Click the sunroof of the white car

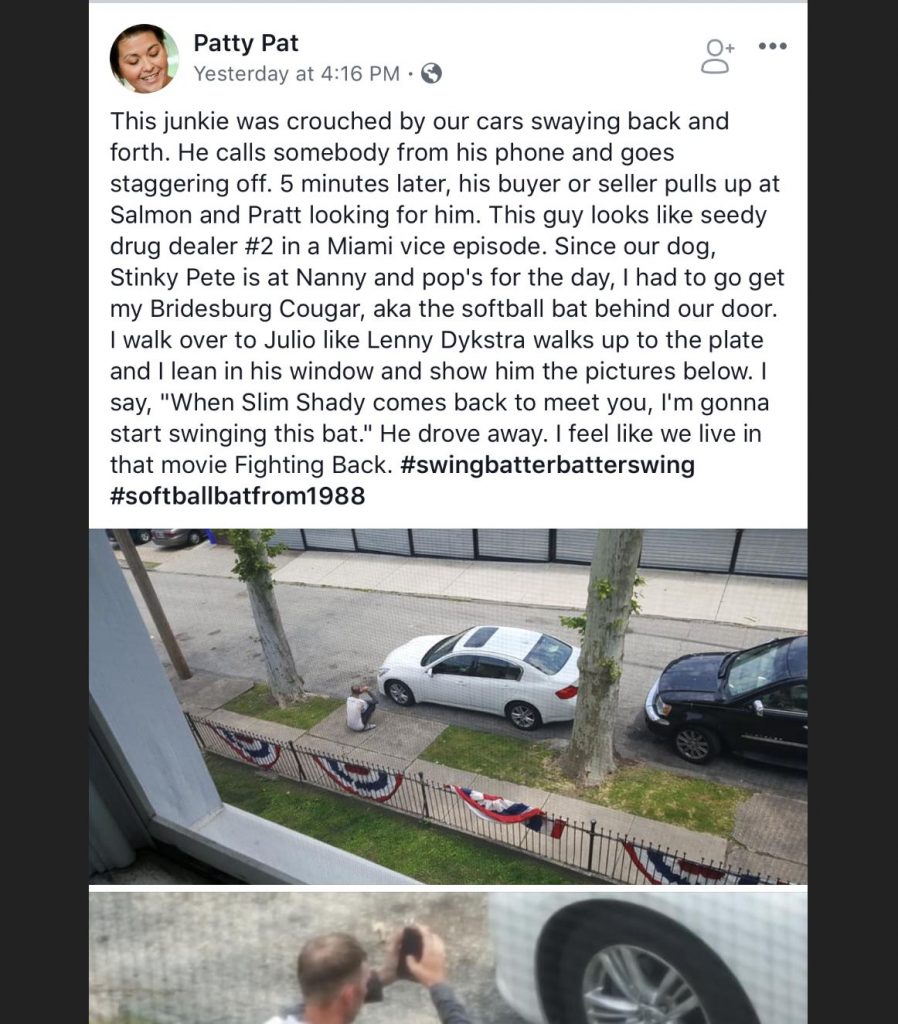pos(481,637)
